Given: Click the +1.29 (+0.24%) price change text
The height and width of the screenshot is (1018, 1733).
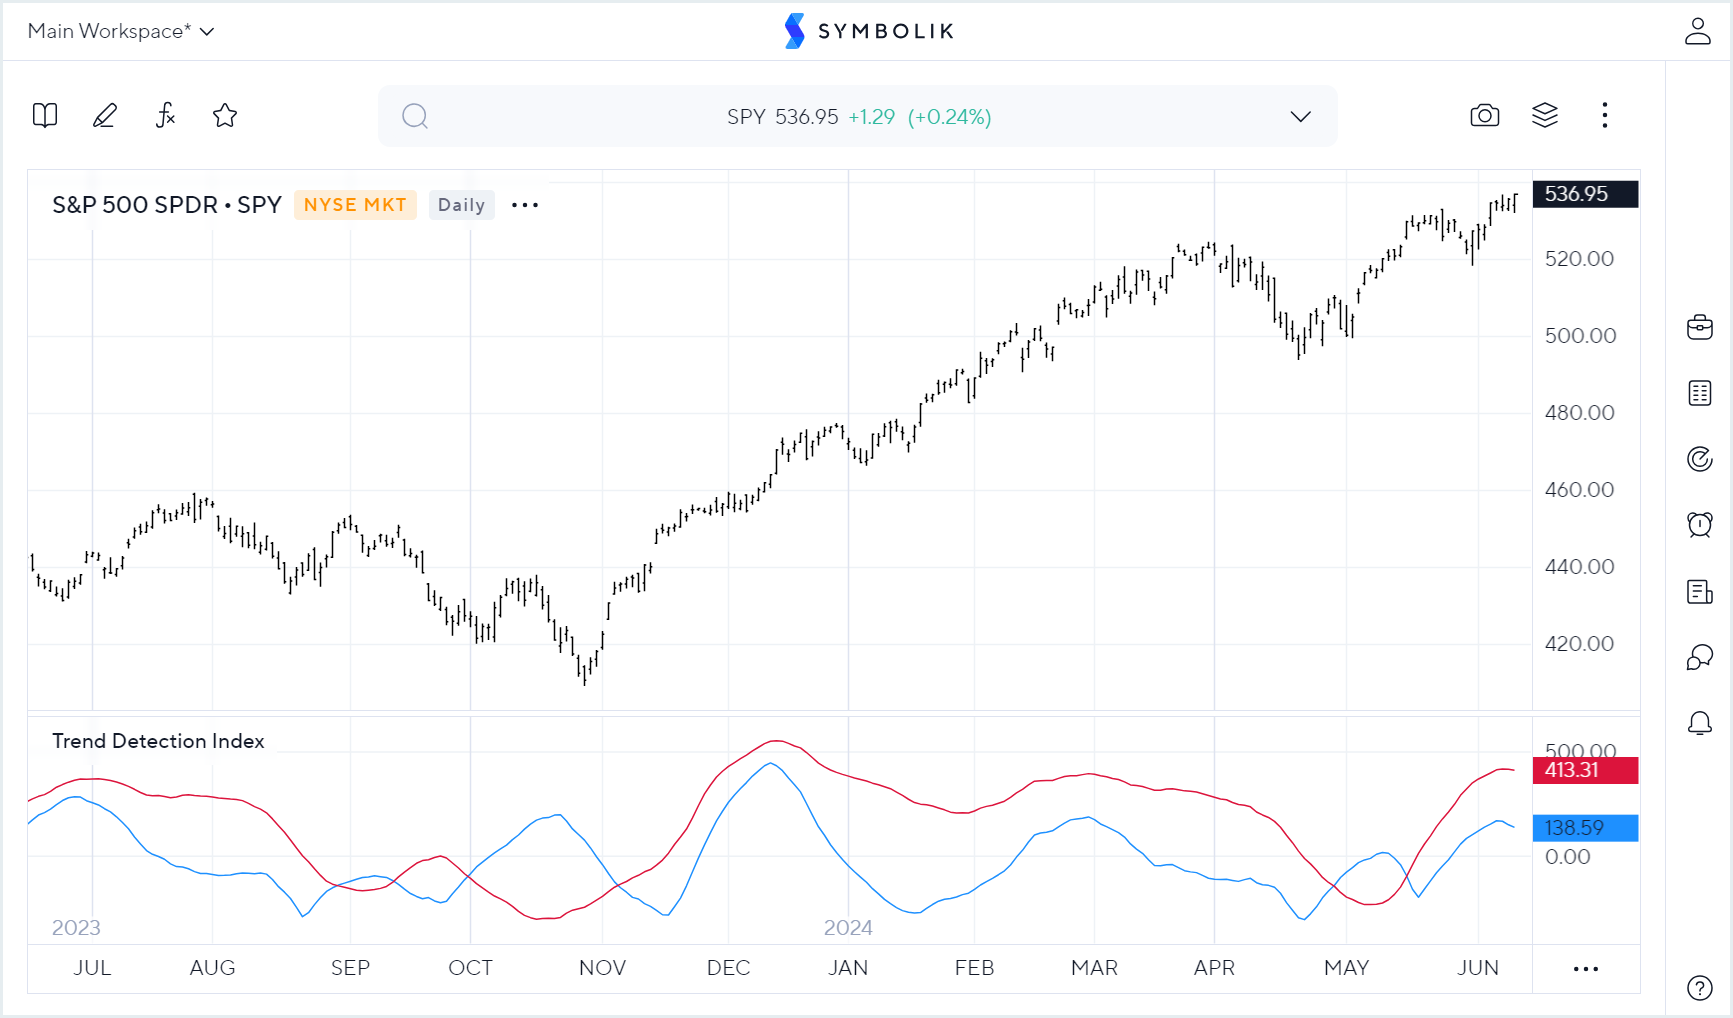Looking at the screenshot, I should coord(920,117).
